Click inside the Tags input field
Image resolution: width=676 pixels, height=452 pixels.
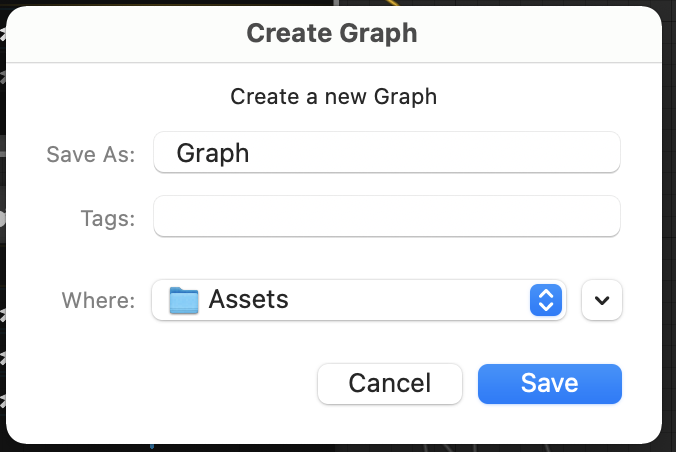click(x=386, y=217)
